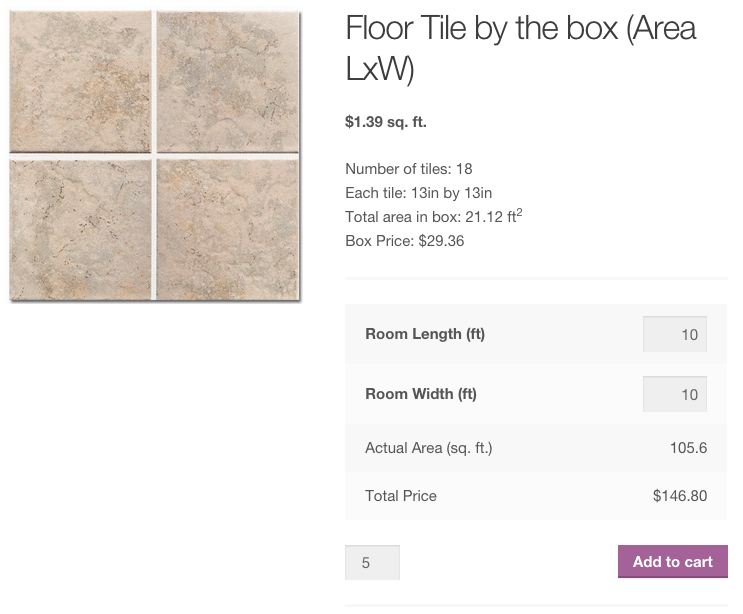Click the top-left tile in the product photo

coord(80,81)
